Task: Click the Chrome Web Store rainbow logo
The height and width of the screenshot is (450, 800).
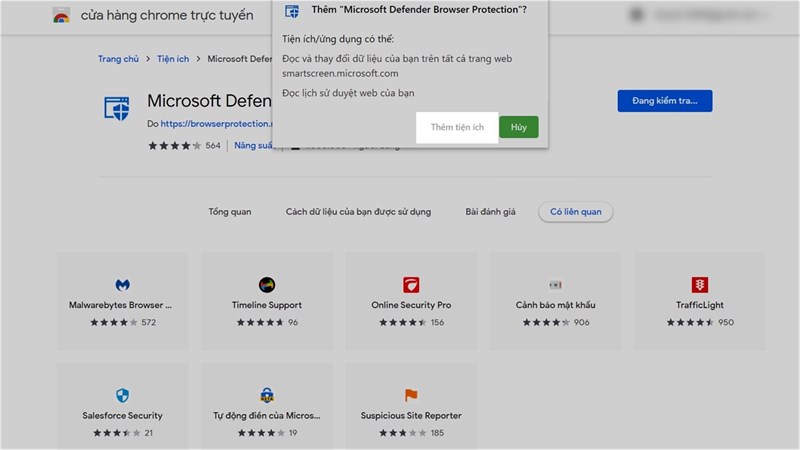Action: pyautogui.click(x=61, y=15)
